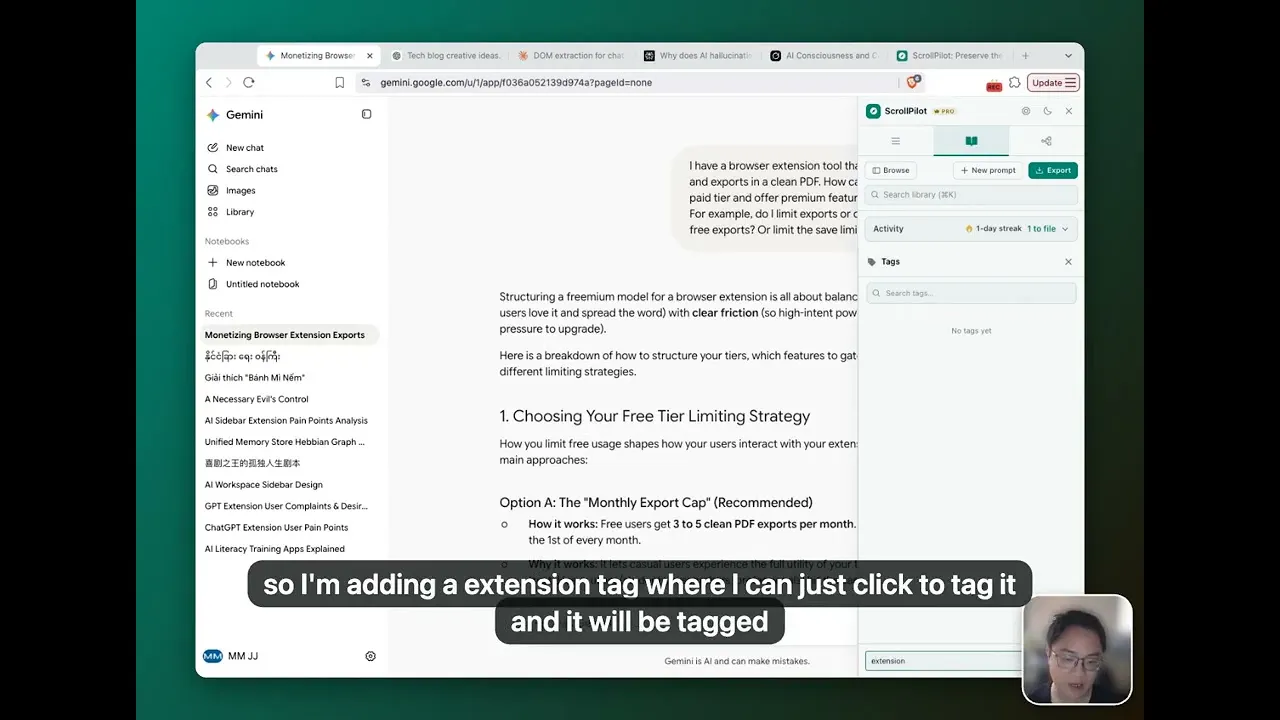Switch to "AI Consciousness" browser tab
1280x720 pixels.
tap(824, 56)
